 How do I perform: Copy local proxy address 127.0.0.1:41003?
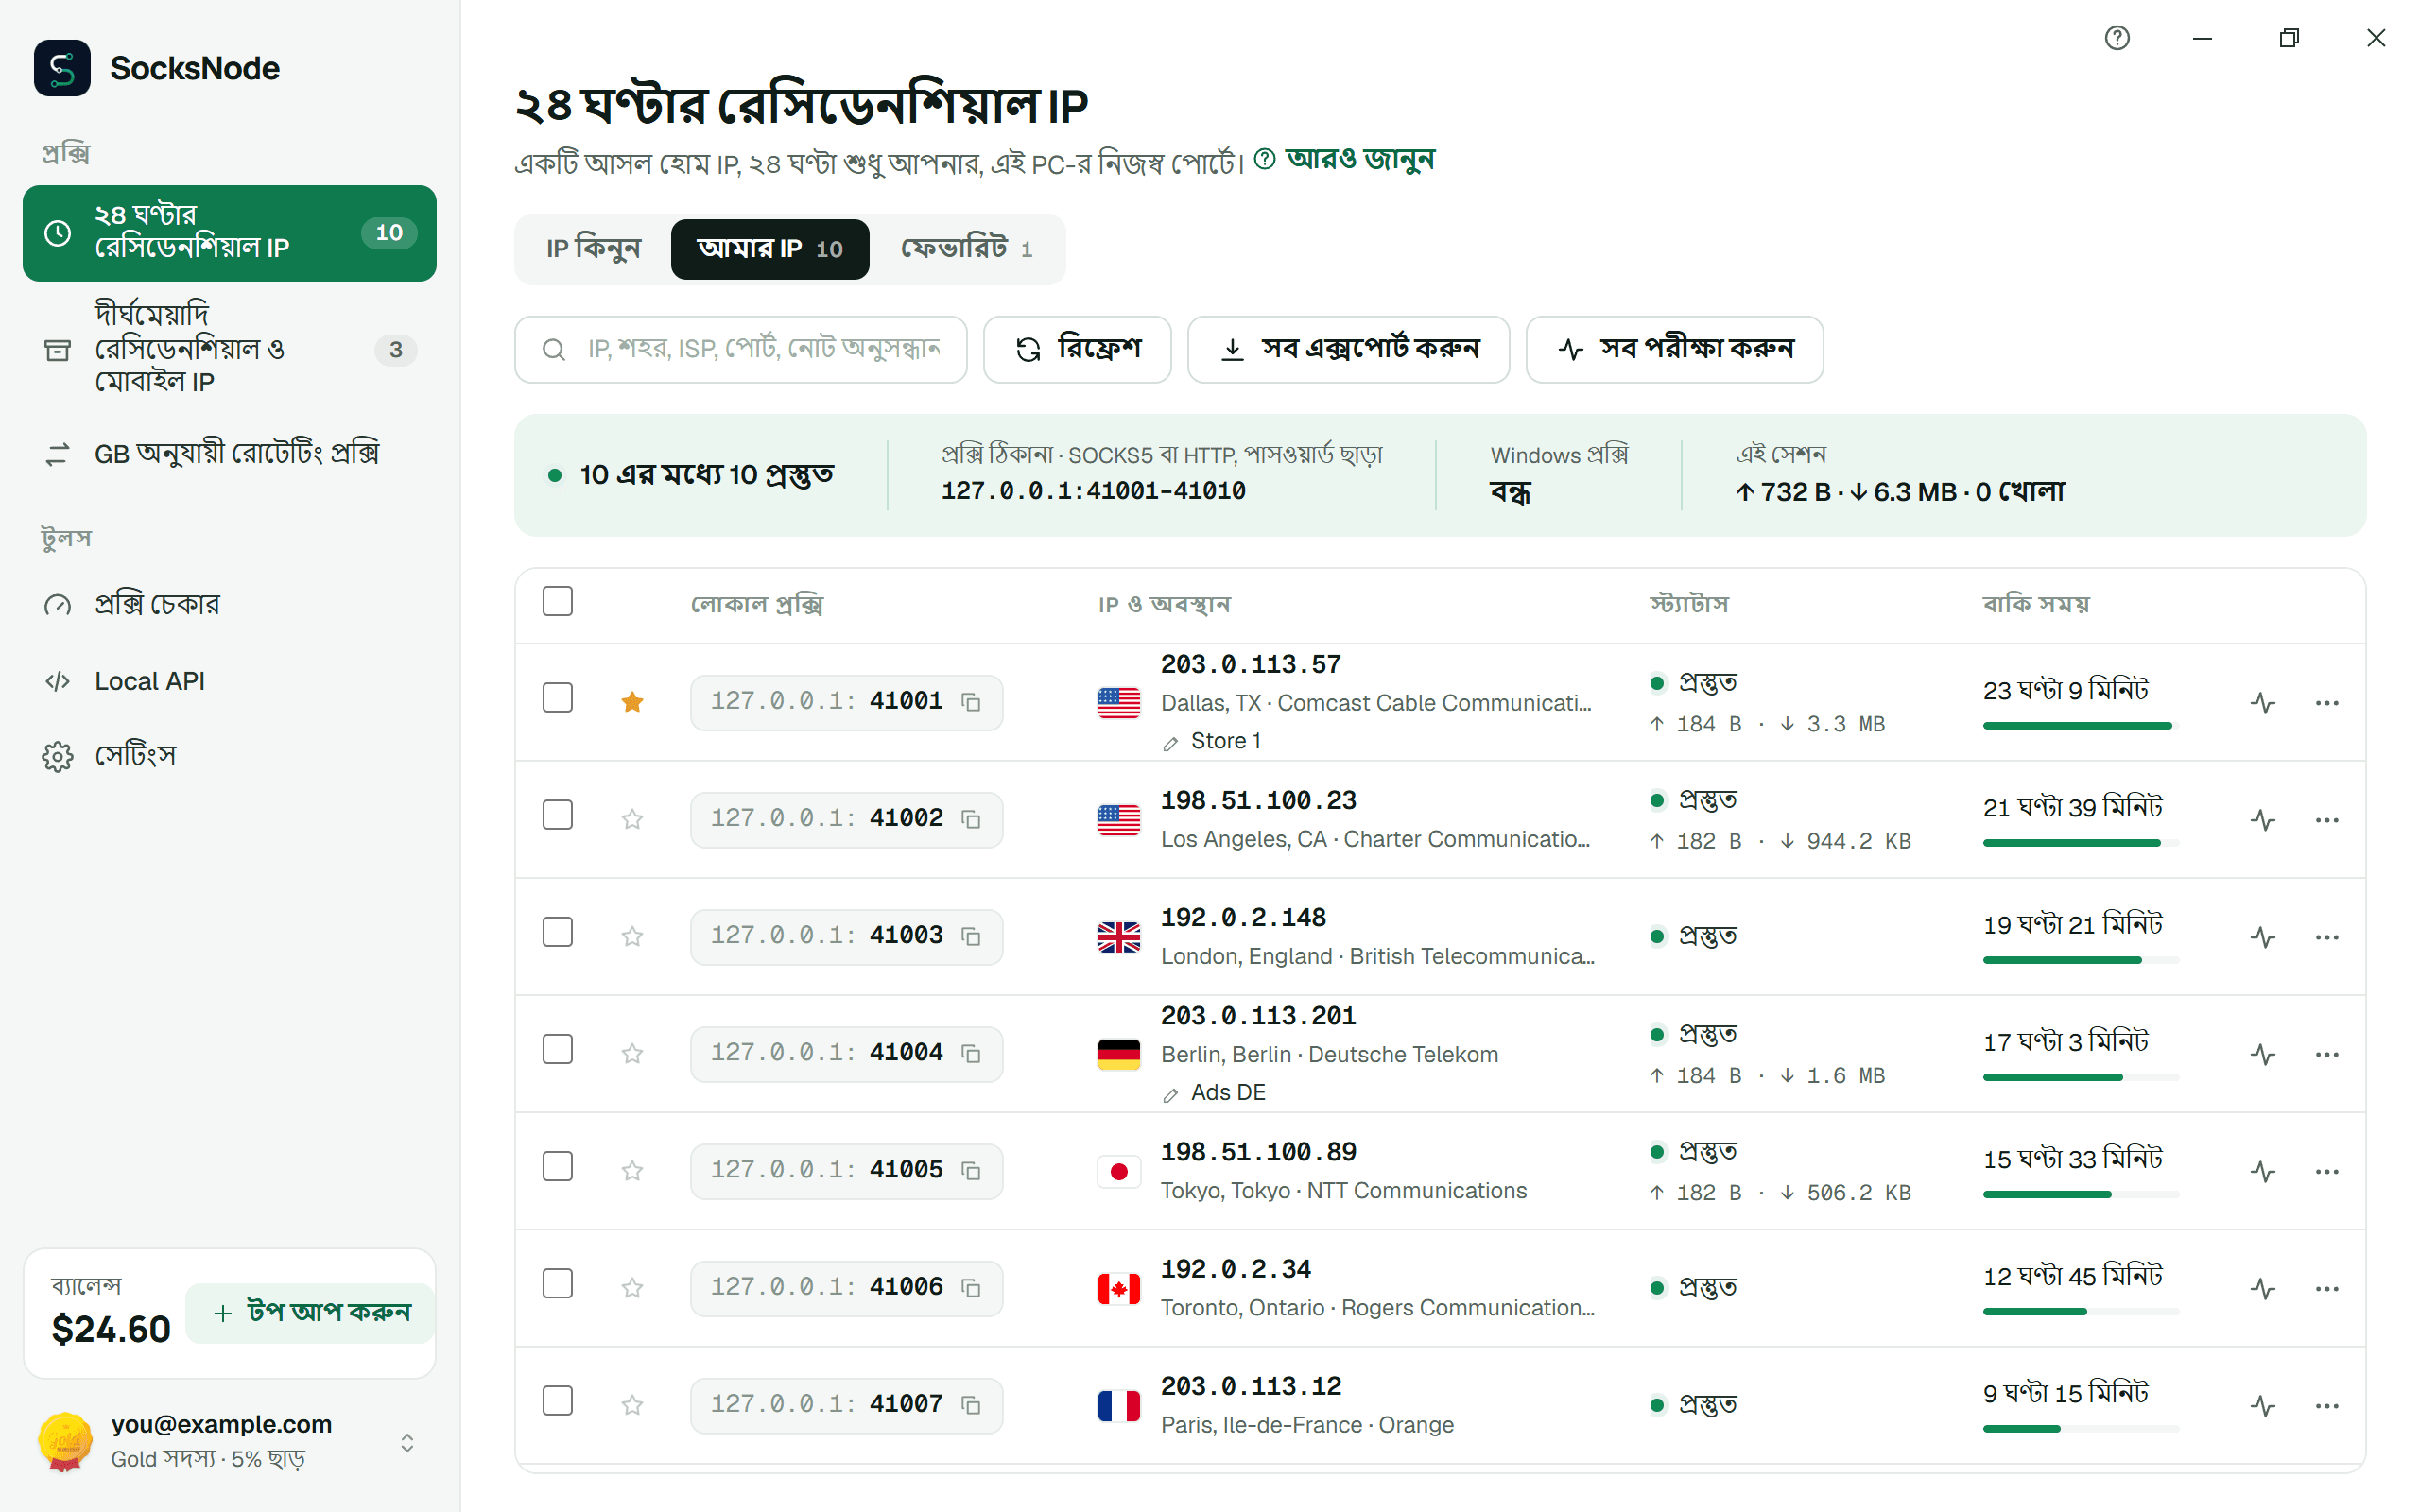pyautogui.click(x=970, y=936)
